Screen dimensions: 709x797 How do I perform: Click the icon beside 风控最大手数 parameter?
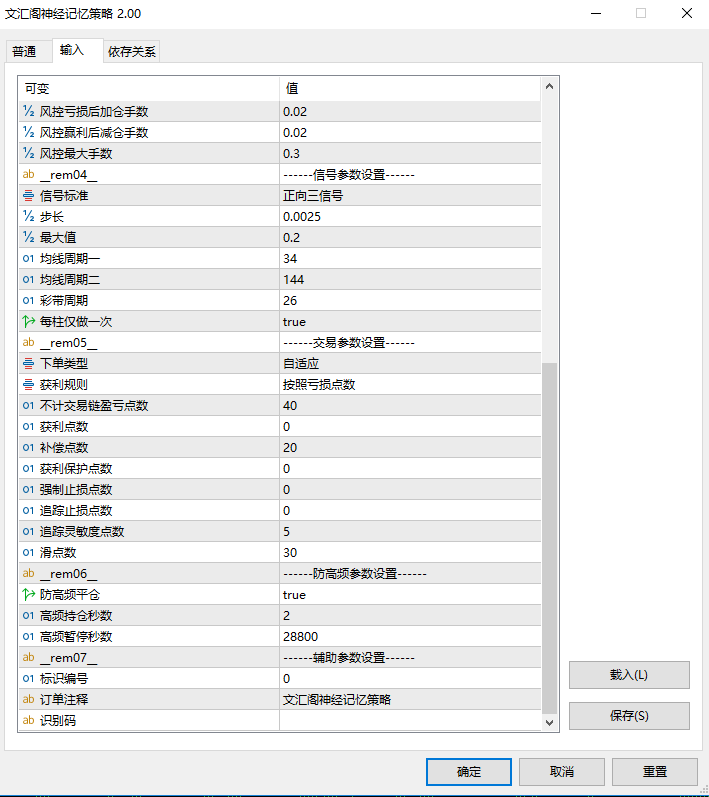[28, 153]
